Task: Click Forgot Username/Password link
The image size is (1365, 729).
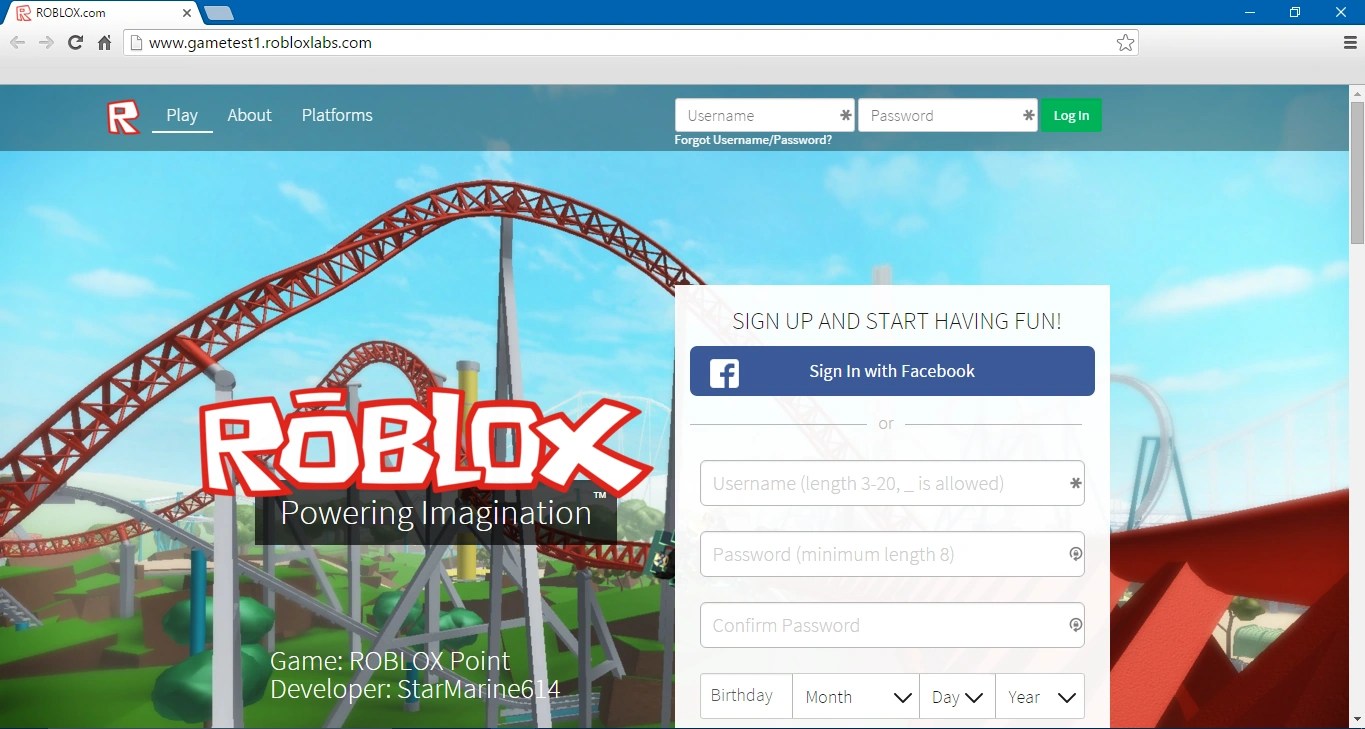Action: (753, 140)
